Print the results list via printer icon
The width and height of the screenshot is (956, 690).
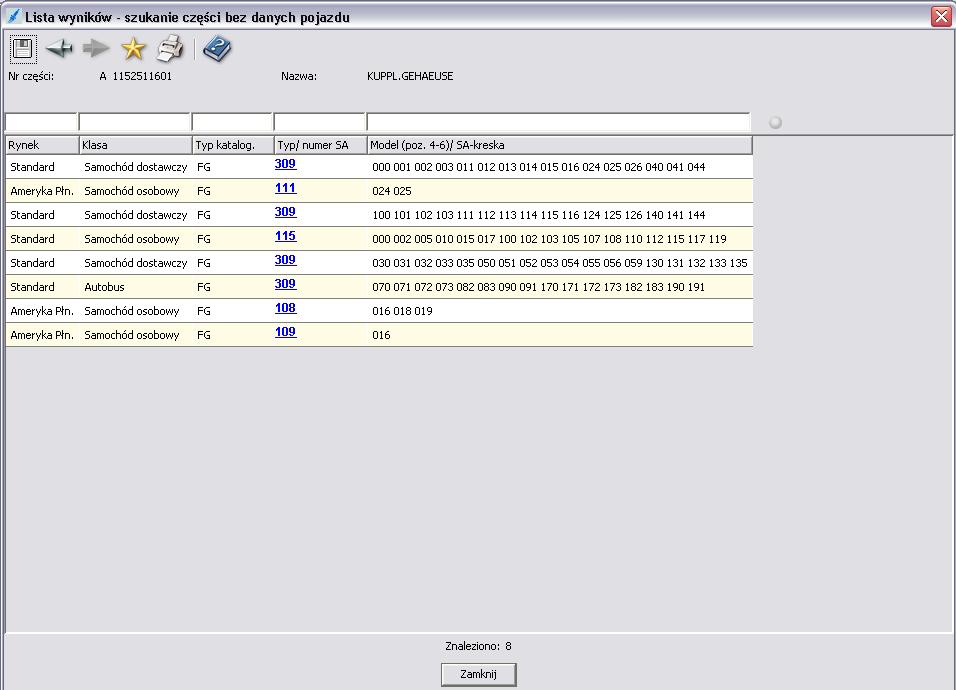171,48
